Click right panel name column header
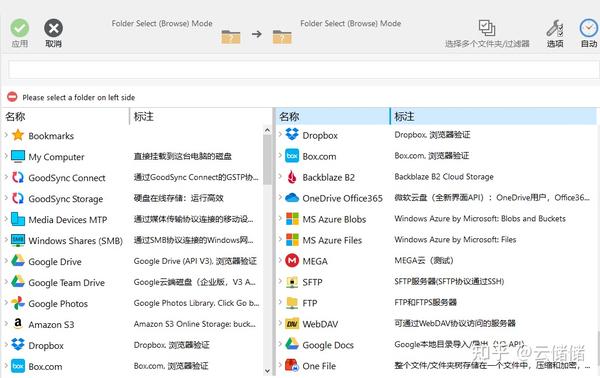Screen dimensions: 600x378 (332, 116)
